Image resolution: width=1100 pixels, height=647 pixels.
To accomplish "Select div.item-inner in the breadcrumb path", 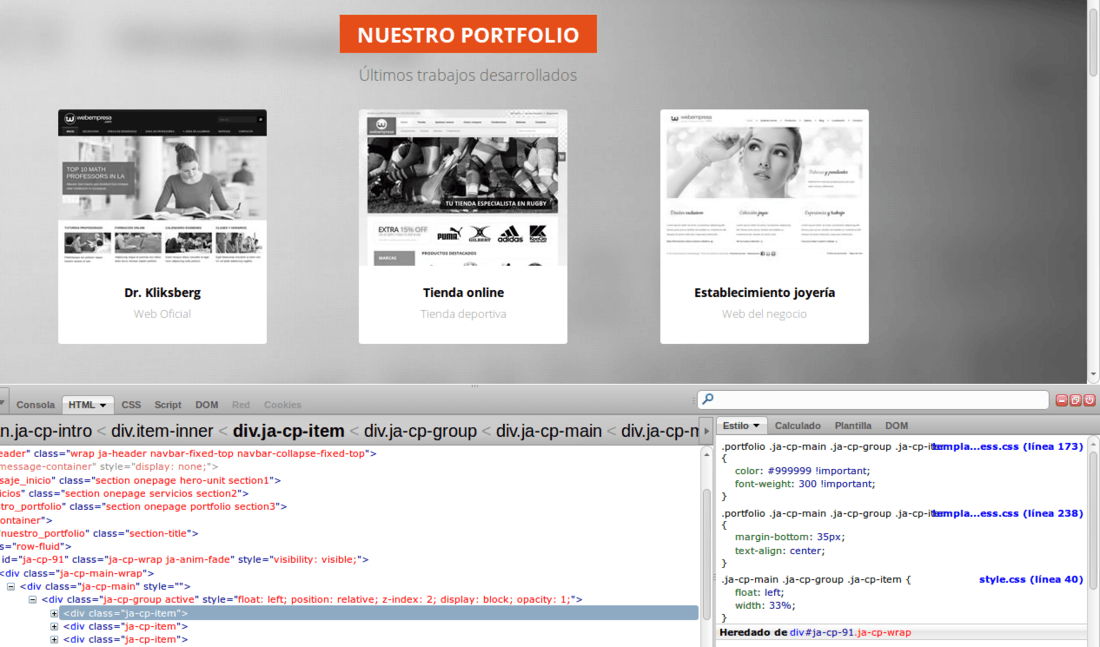I will [162, 431].
